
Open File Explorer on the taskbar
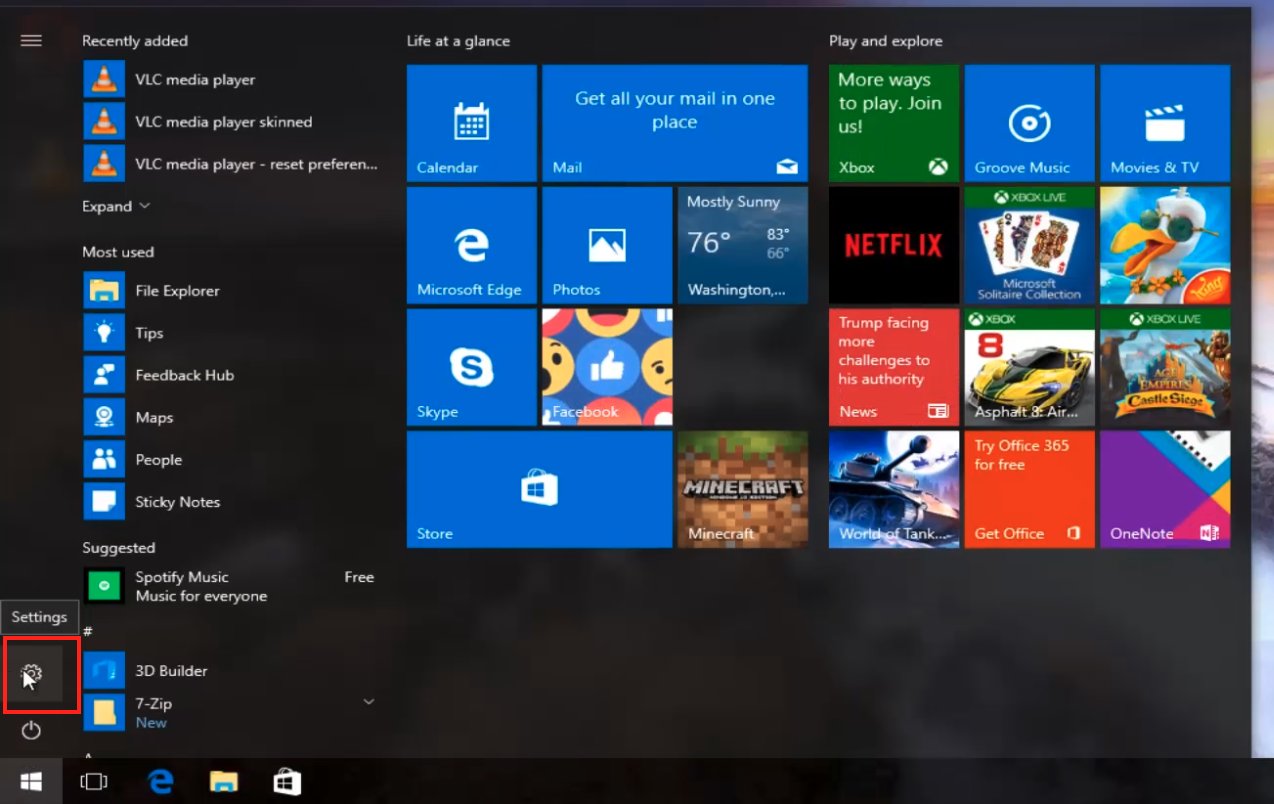[224, 781]
